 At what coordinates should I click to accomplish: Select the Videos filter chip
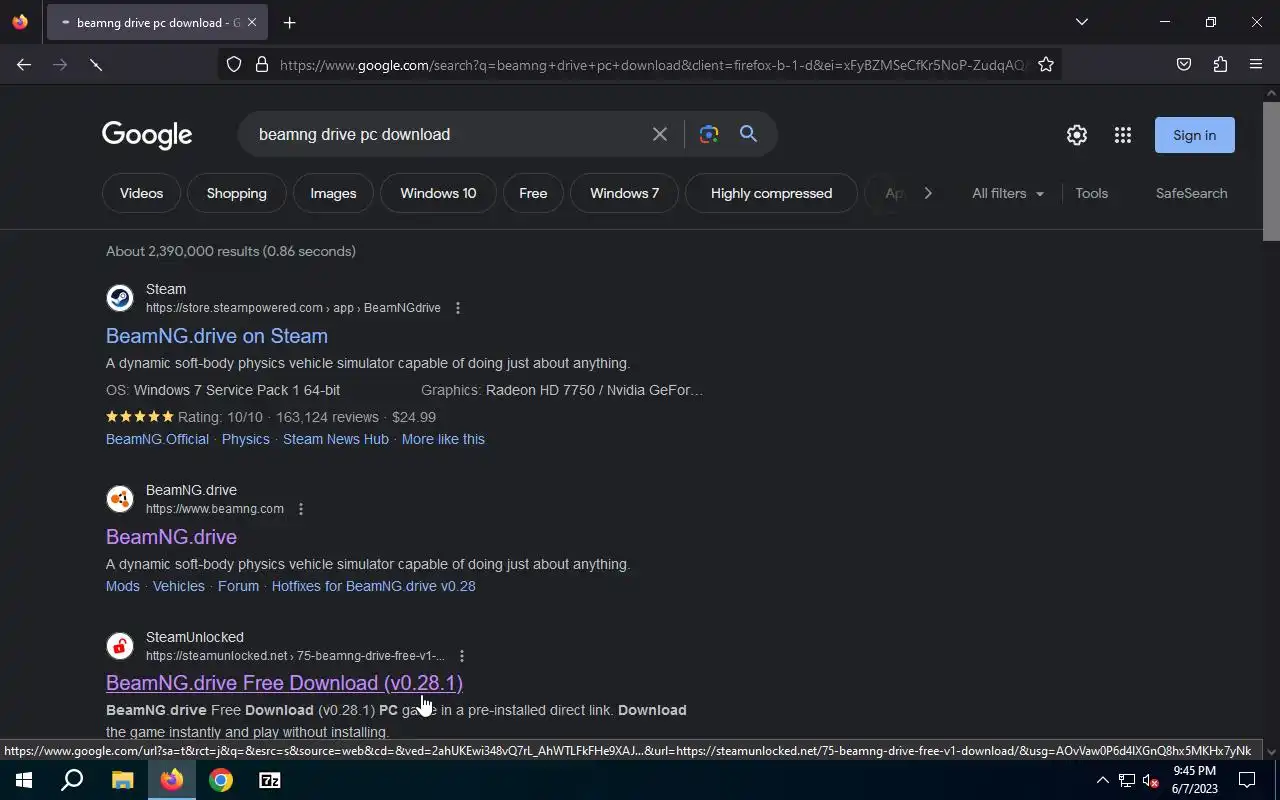click(141, 193)
